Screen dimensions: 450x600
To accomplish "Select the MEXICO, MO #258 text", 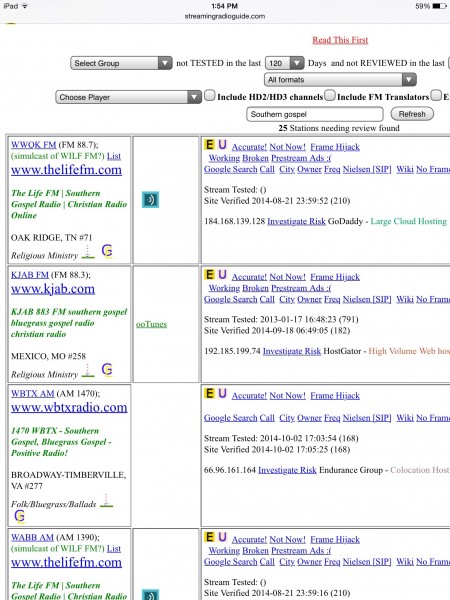I will coord(49,356).
